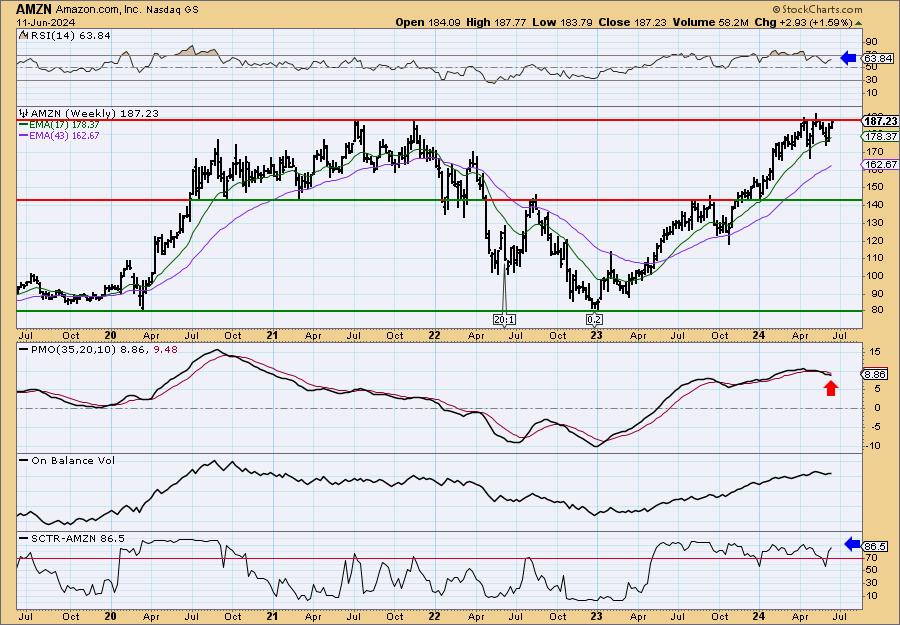This screenshot has width=900, height=625.
Task: Click the 162.67 EMA value tag on the axis
Action: pos(880,165)
